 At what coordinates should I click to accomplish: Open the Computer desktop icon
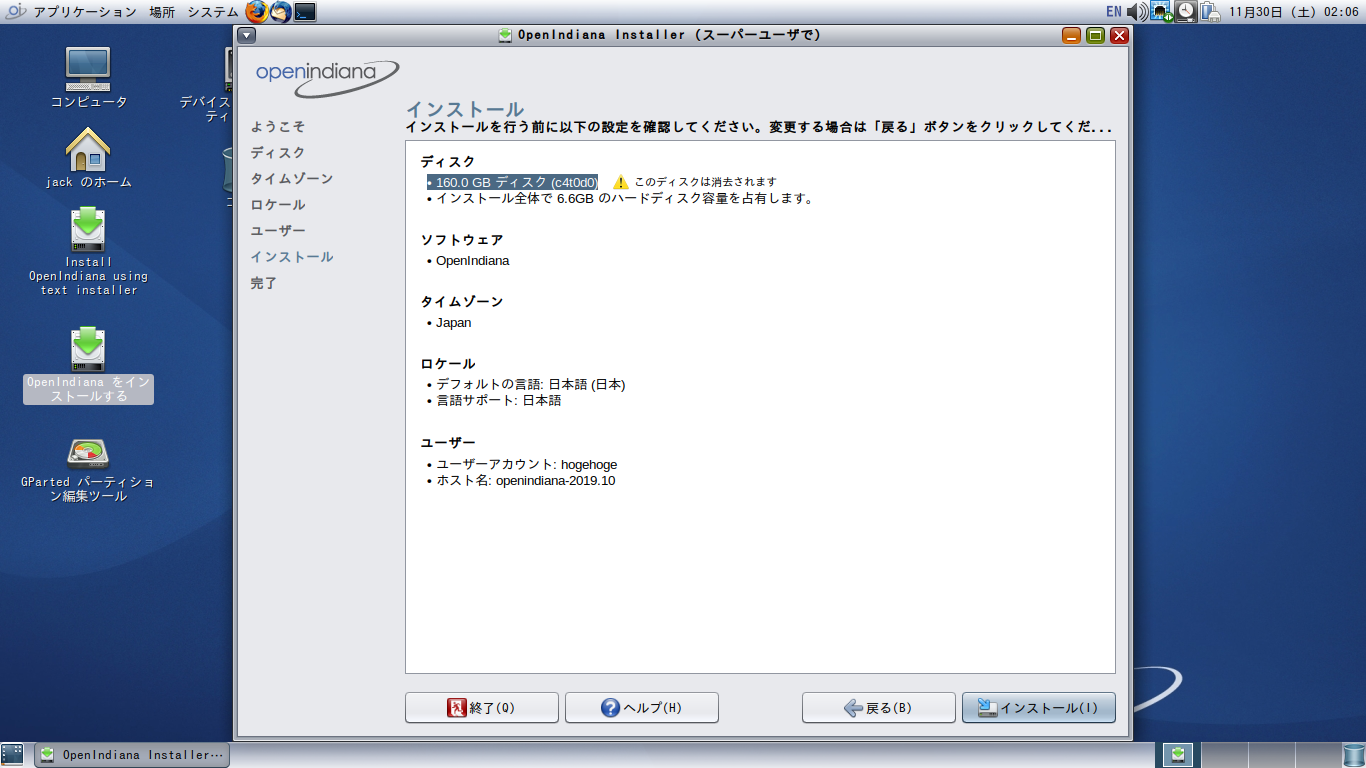88,77
